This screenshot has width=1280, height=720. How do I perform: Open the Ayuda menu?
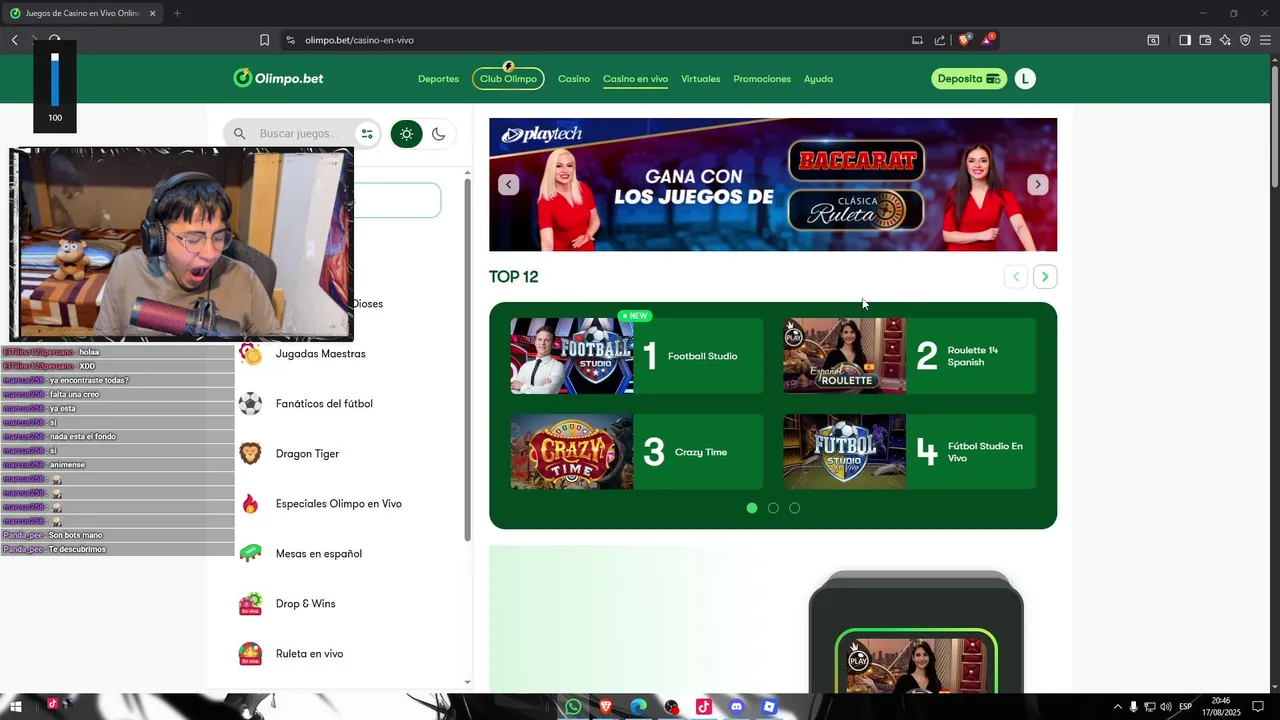pos(818,79)
